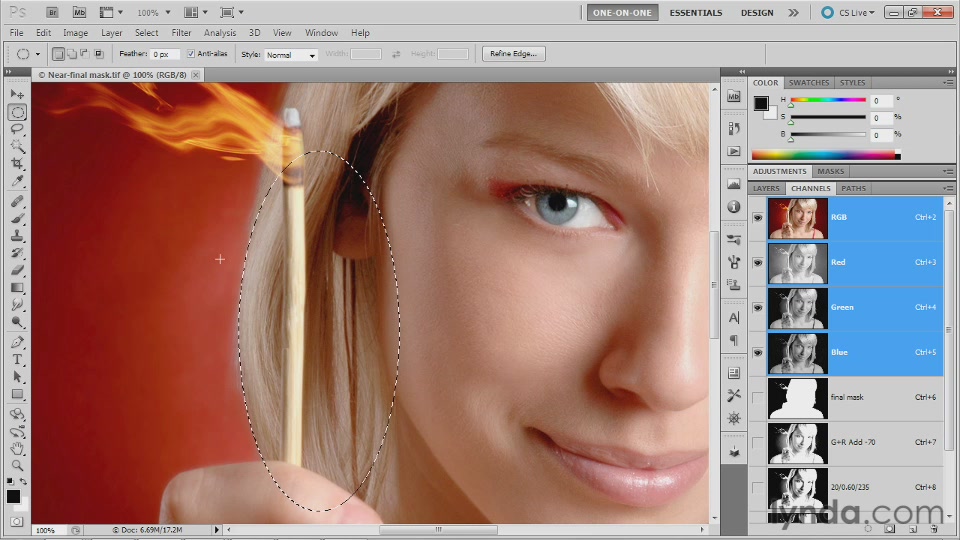Open the Analysis menu
The width and height of the screenshot is (960, 540).
click(x=220, y=33)
